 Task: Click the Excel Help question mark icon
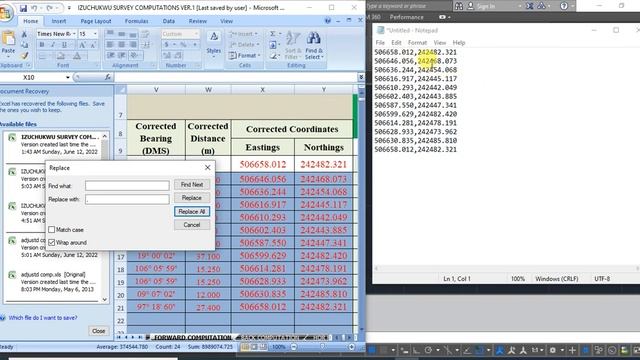click(328, 21)
